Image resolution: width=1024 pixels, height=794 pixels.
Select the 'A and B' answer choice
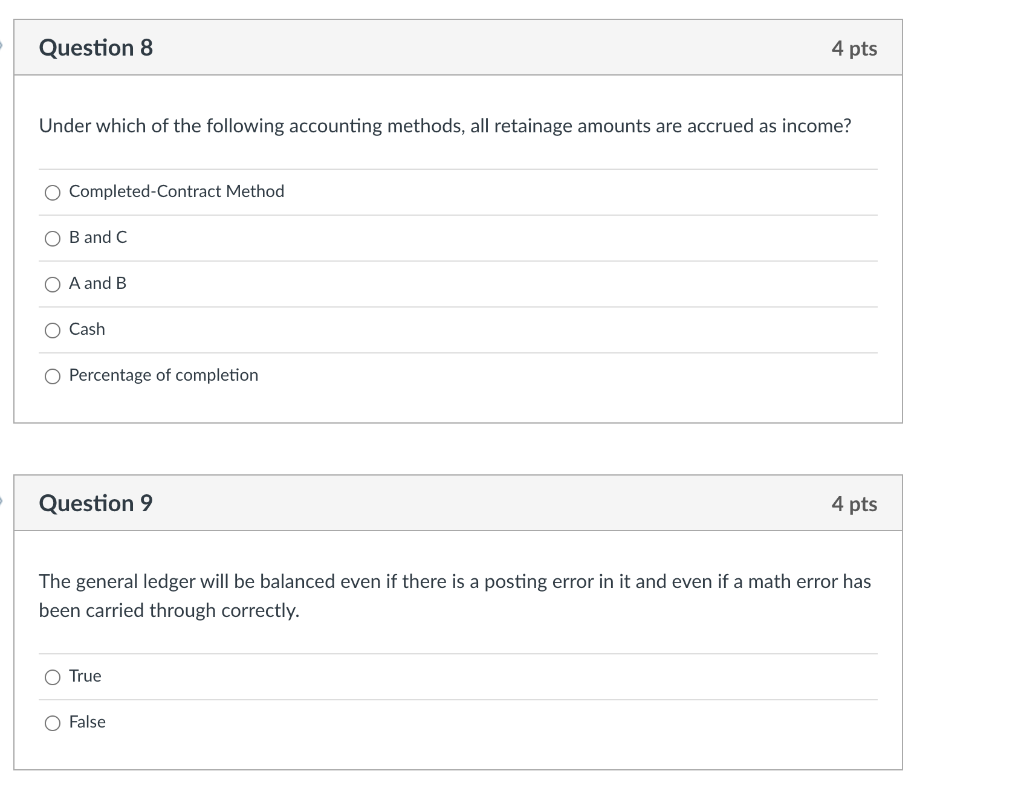52,284
